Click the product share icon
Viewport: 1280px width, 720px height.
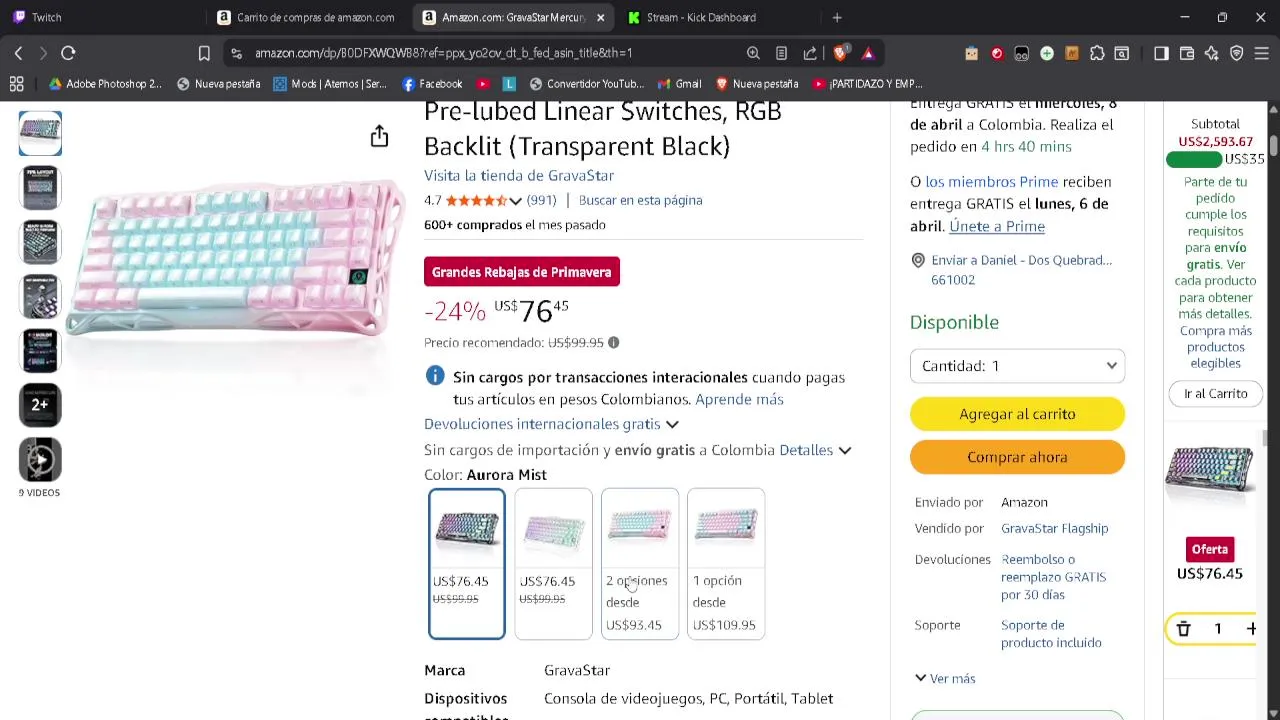click(379, 136)
